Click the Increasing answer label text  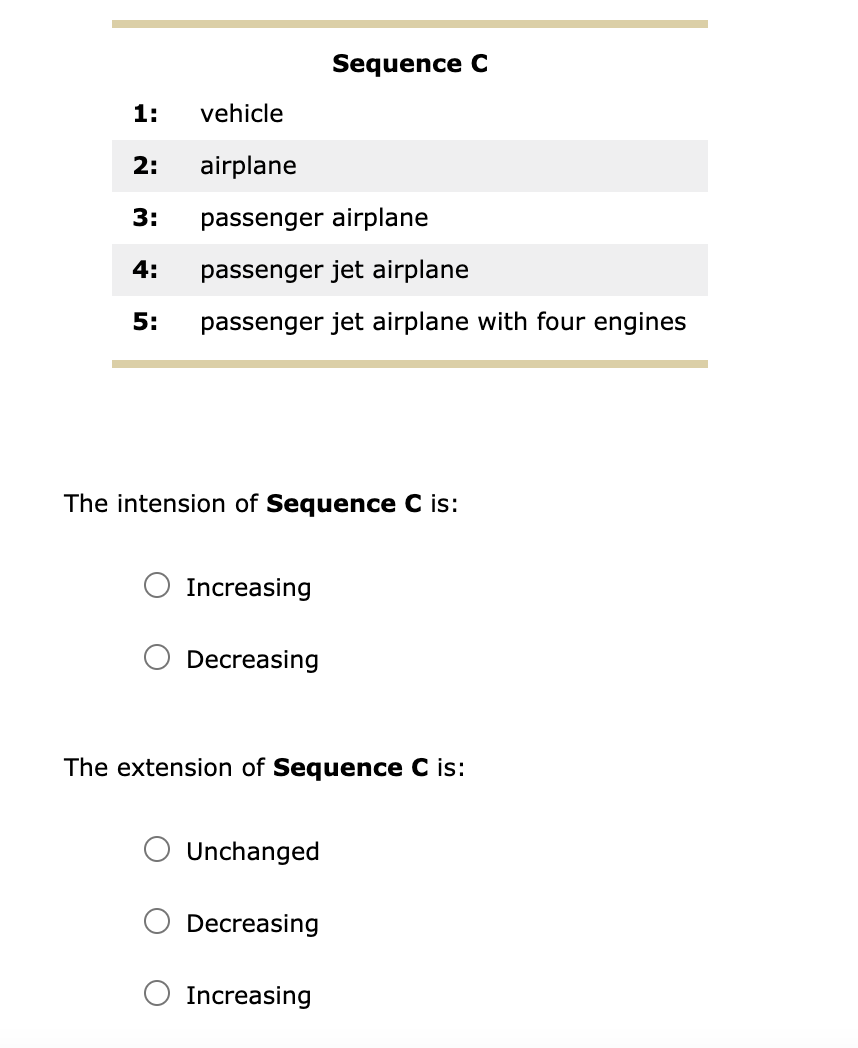[x=248, y=587]
